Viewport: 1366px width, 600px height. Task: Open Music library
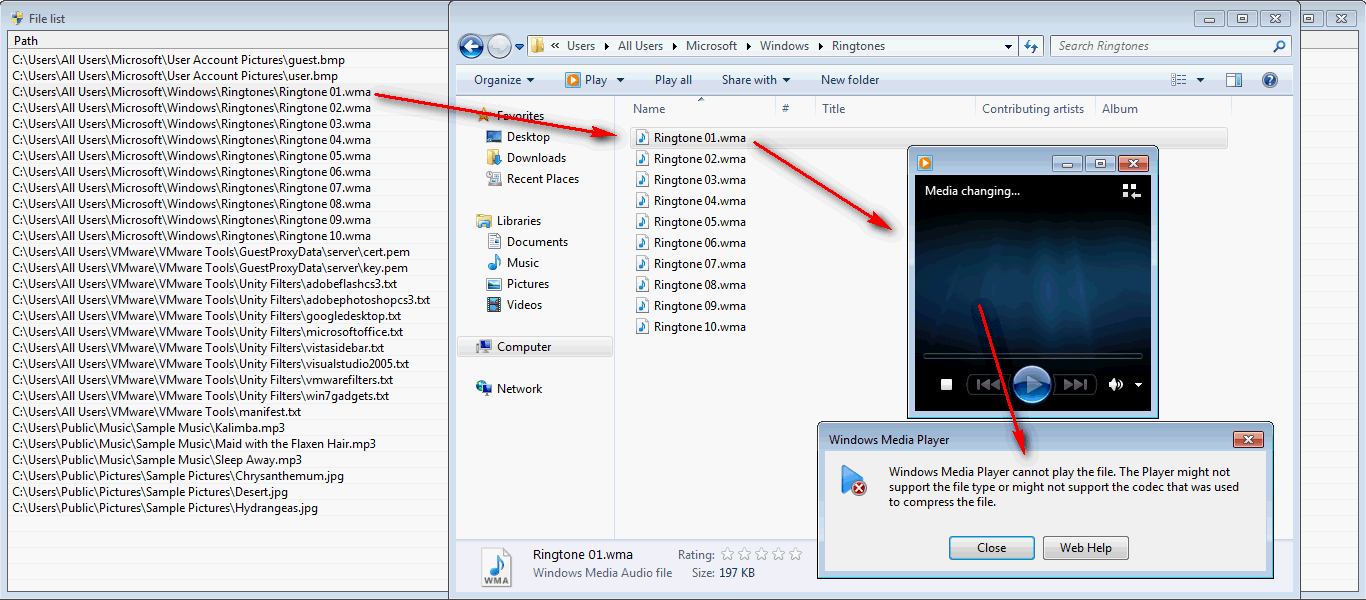pos(522,263)
